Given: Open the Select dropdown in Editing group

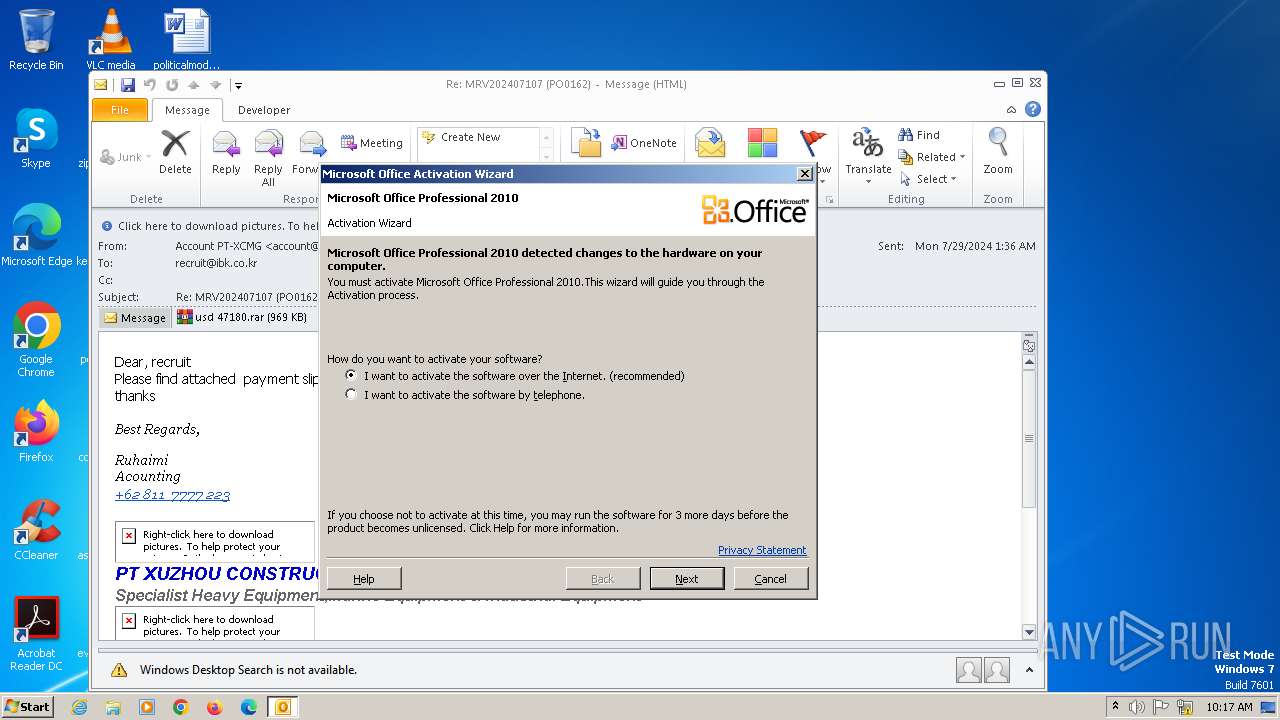Looking at the screenshot, I should tap(929, 179).
